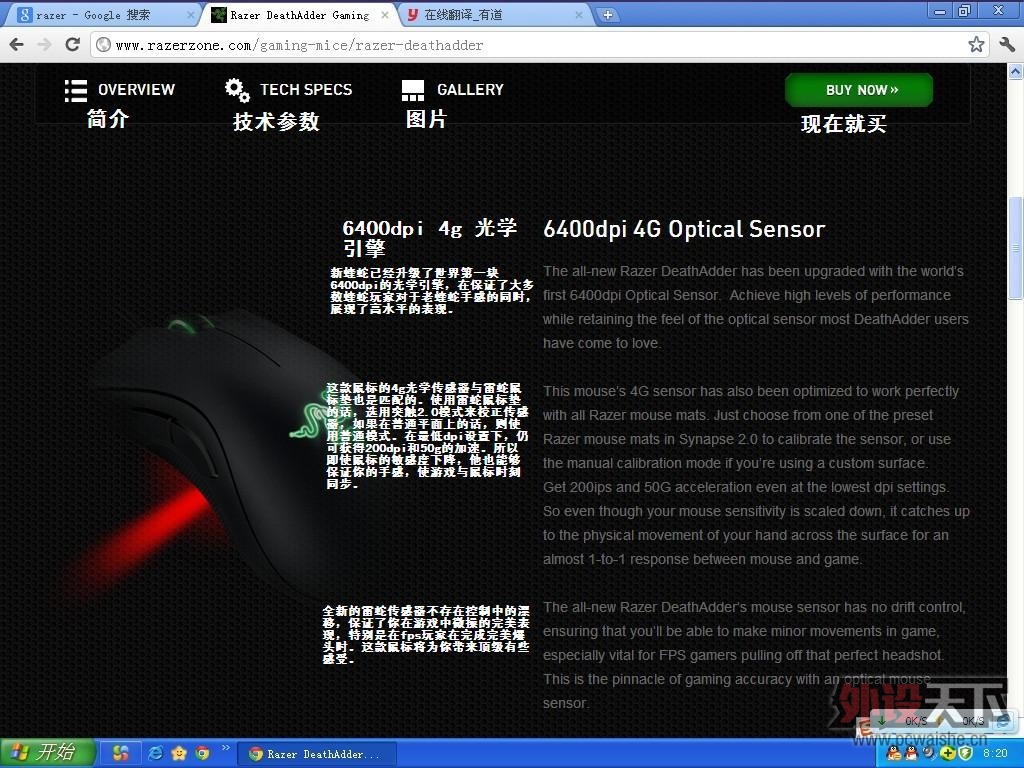Viewport: 1024px width, 768px height.
Task: Click the address bar URL field
Action: pyautogui.click(x=539, y=44)
